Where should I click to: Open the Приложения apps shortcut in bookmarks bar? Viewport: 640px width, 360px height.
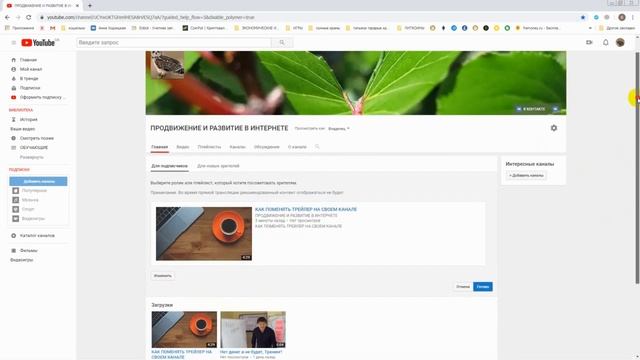click(20, 28)
